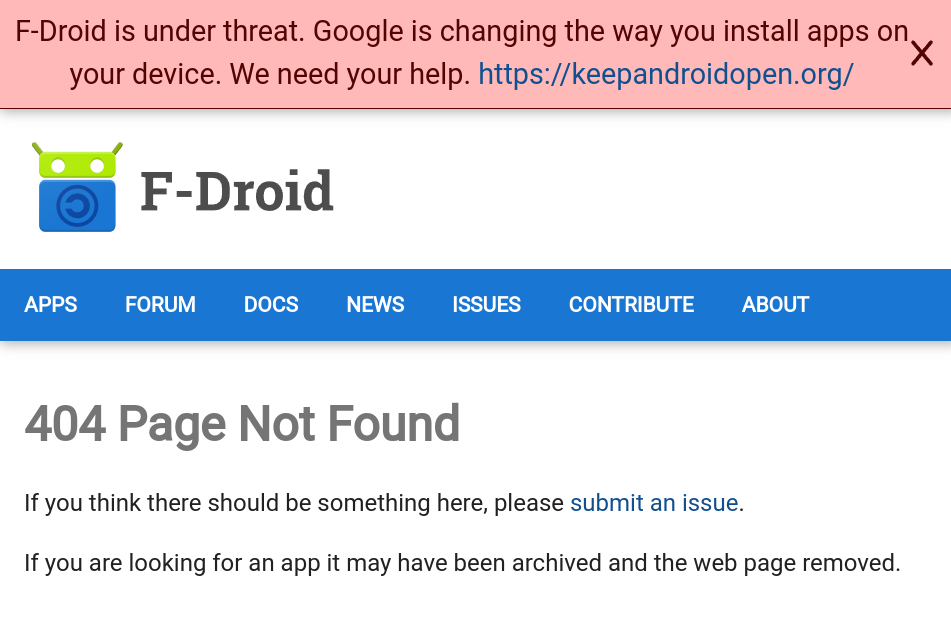Open the keepandroidopen.org link
This screenshot has height=640, width=951.
click(665, 75)
